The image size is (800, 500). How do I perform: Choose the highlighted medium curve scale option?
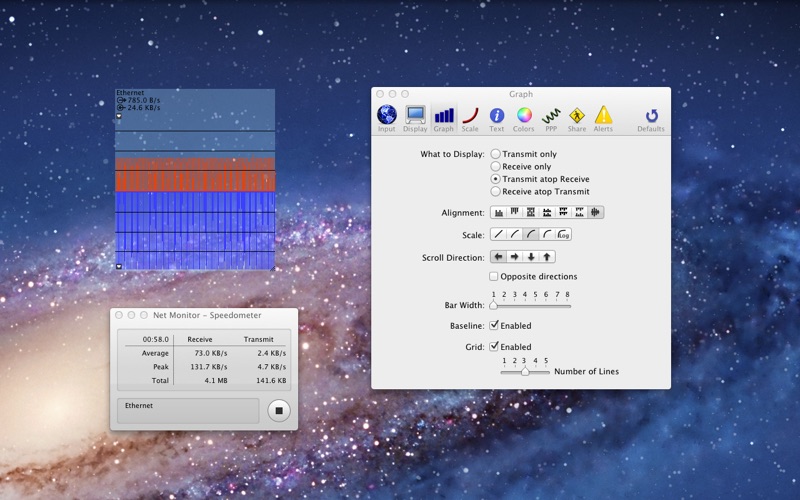coord(531,234)
